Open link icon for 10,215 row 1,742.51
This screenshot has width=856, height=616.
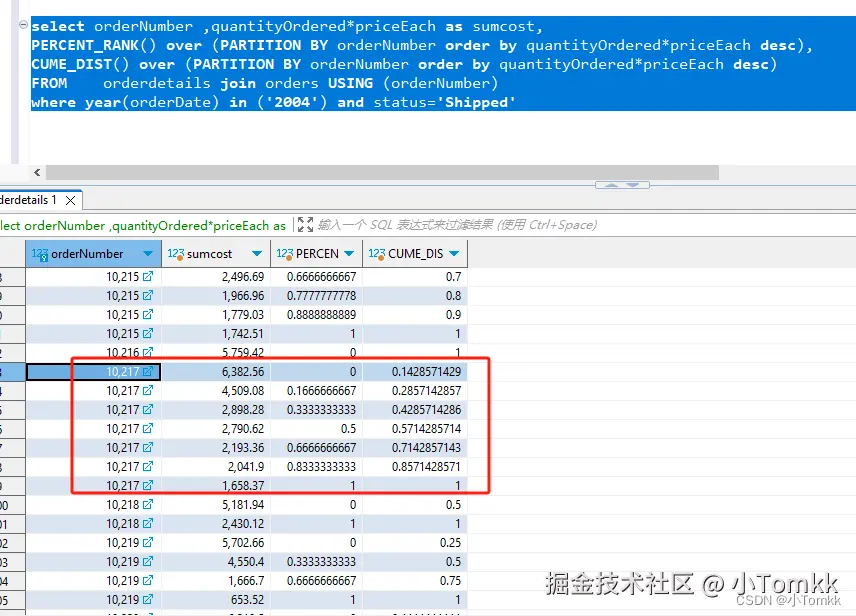(148, 333)
